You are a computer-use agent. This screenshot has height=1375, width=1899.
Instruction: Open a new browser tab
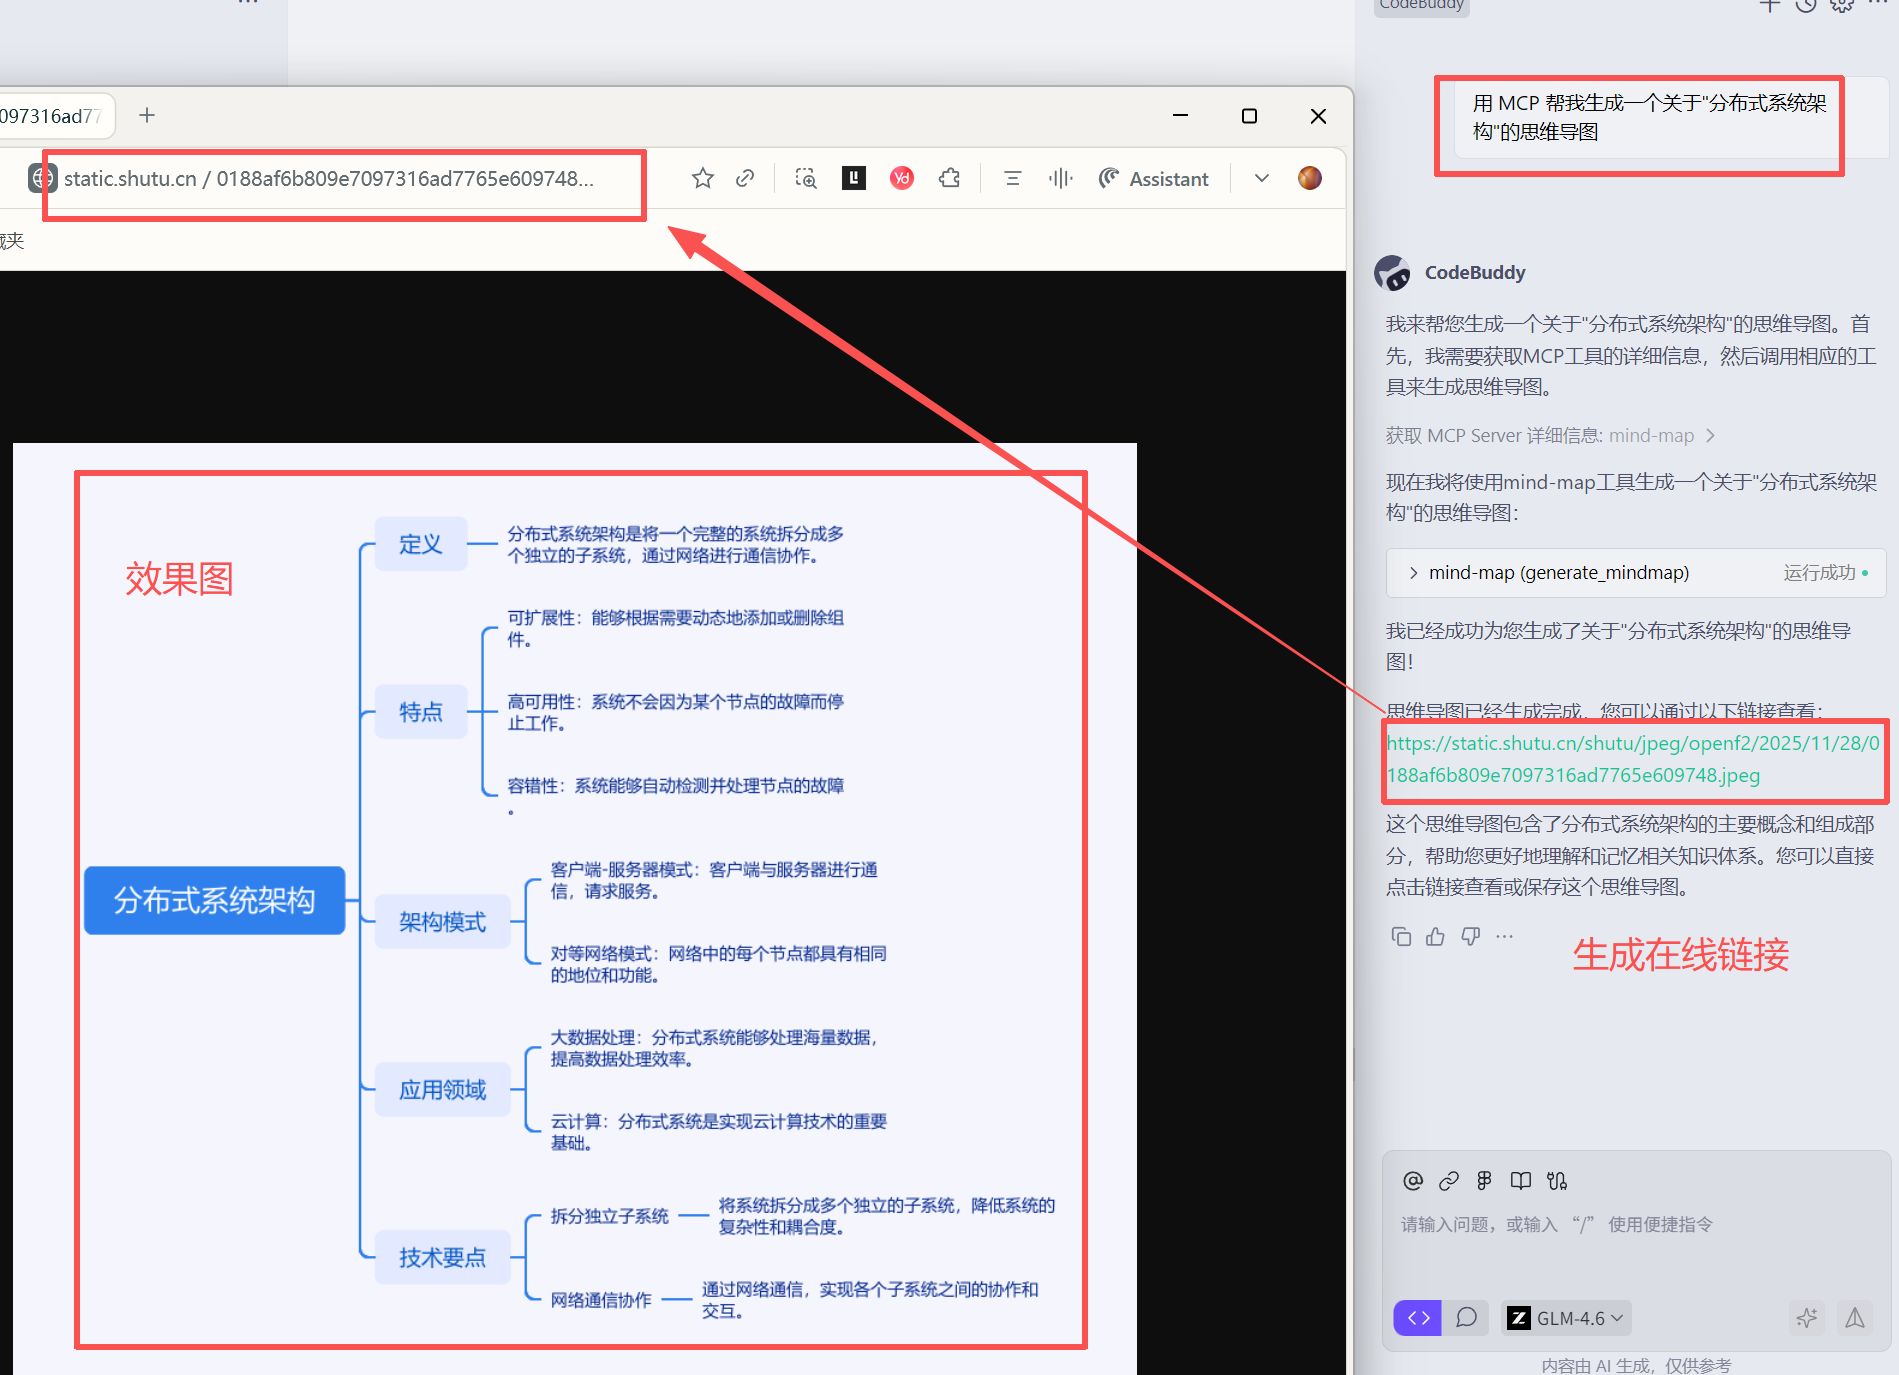click(147, 114)
